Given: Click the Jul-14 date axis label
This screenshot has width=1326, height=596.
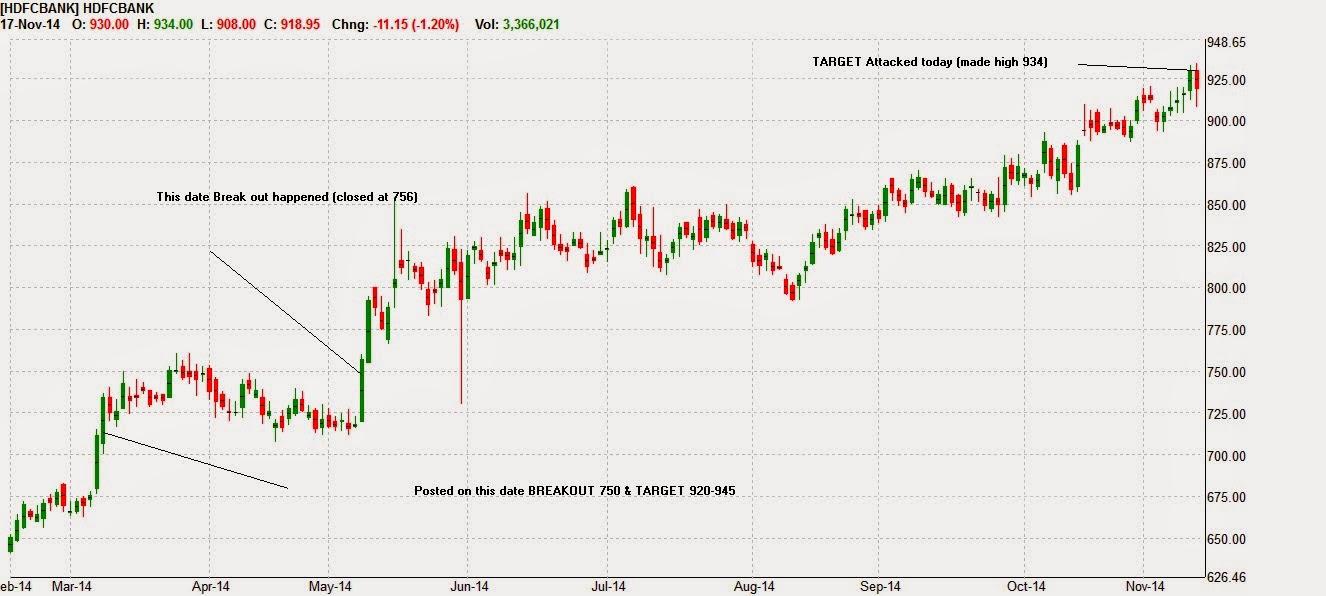Looking at the screenshot, I should tap(609, 587).
